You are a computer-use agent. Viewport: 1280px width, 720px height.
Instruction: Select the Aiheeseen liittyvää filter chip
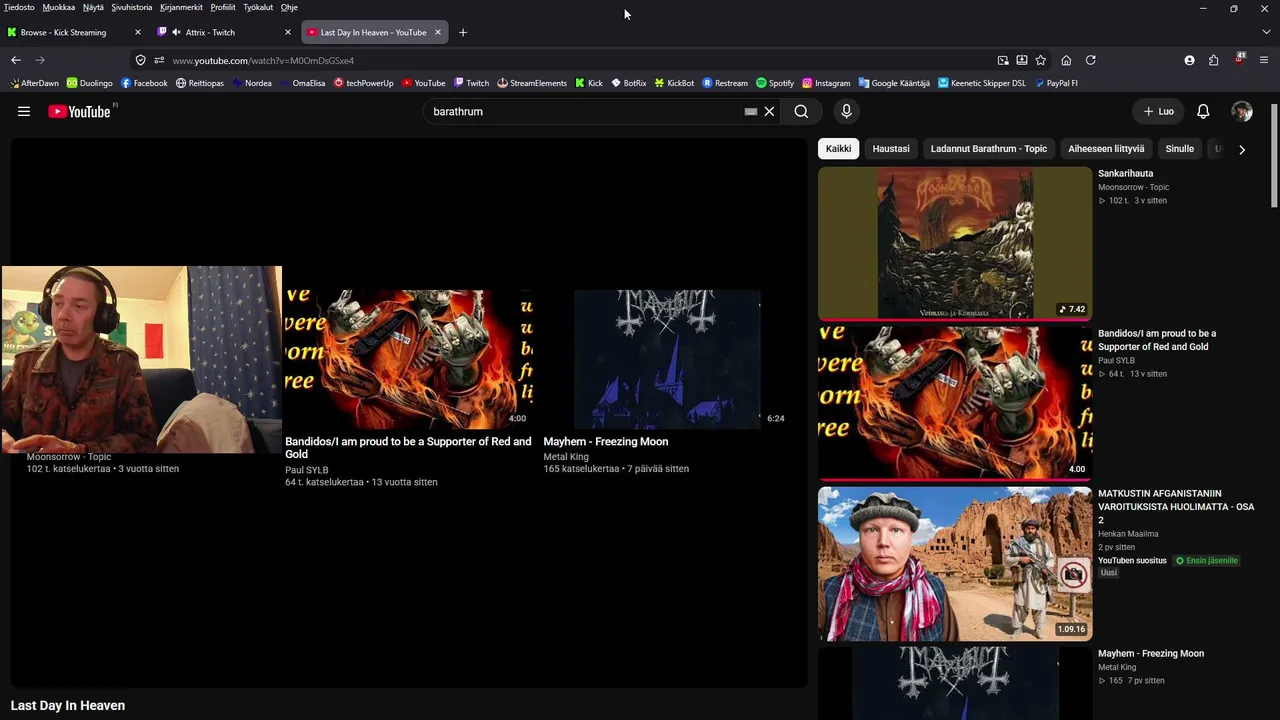click(1106, 149)
